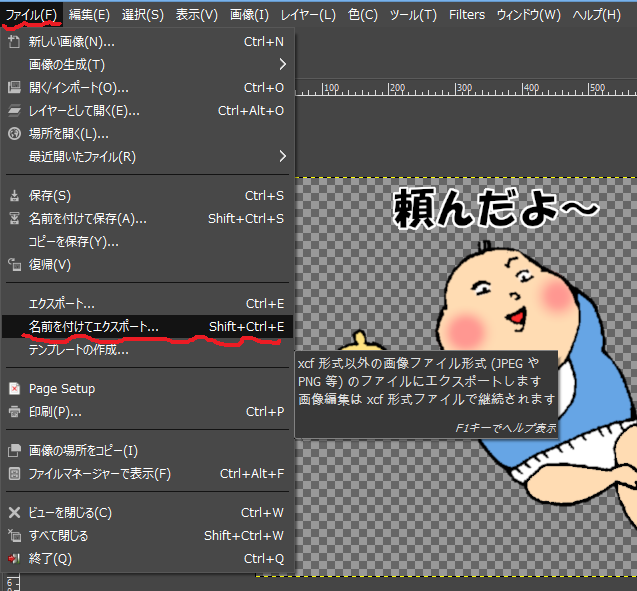
Task: Click the X icon beside ビューを閉じる
Action: coord(14,513)
